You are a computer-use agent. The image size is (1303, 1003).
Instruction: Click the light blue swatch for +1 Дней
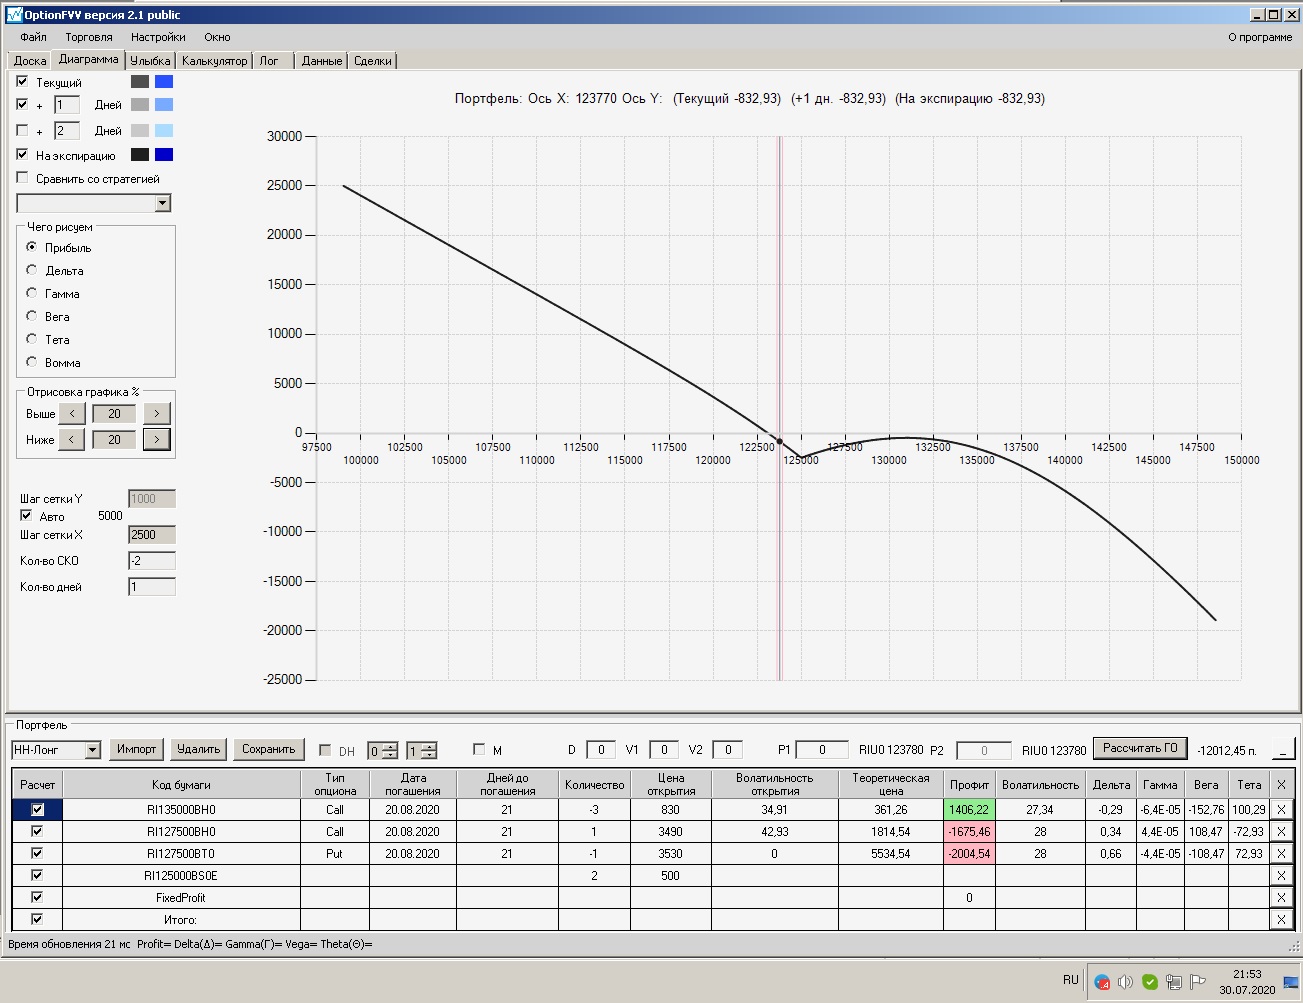164,104
